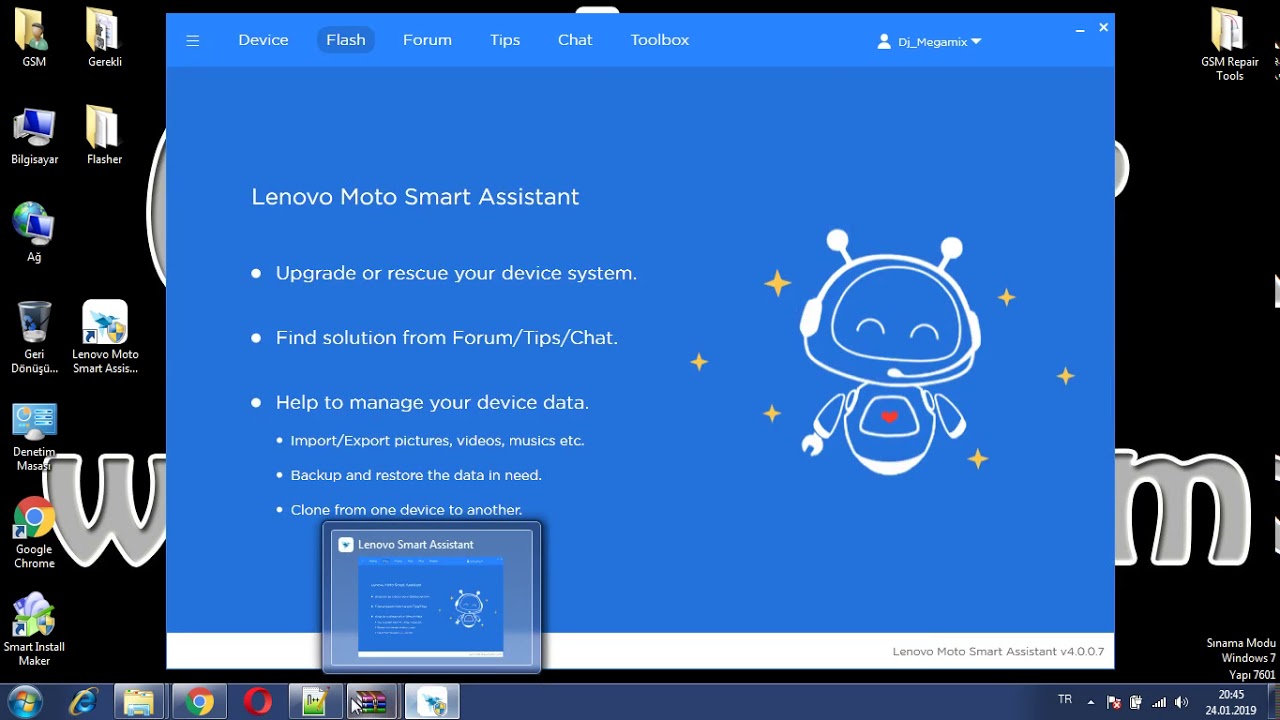Click the robot mascot illustration
Image resolution: width=1280 pixels, height=720 pixels.
point(889,352)
